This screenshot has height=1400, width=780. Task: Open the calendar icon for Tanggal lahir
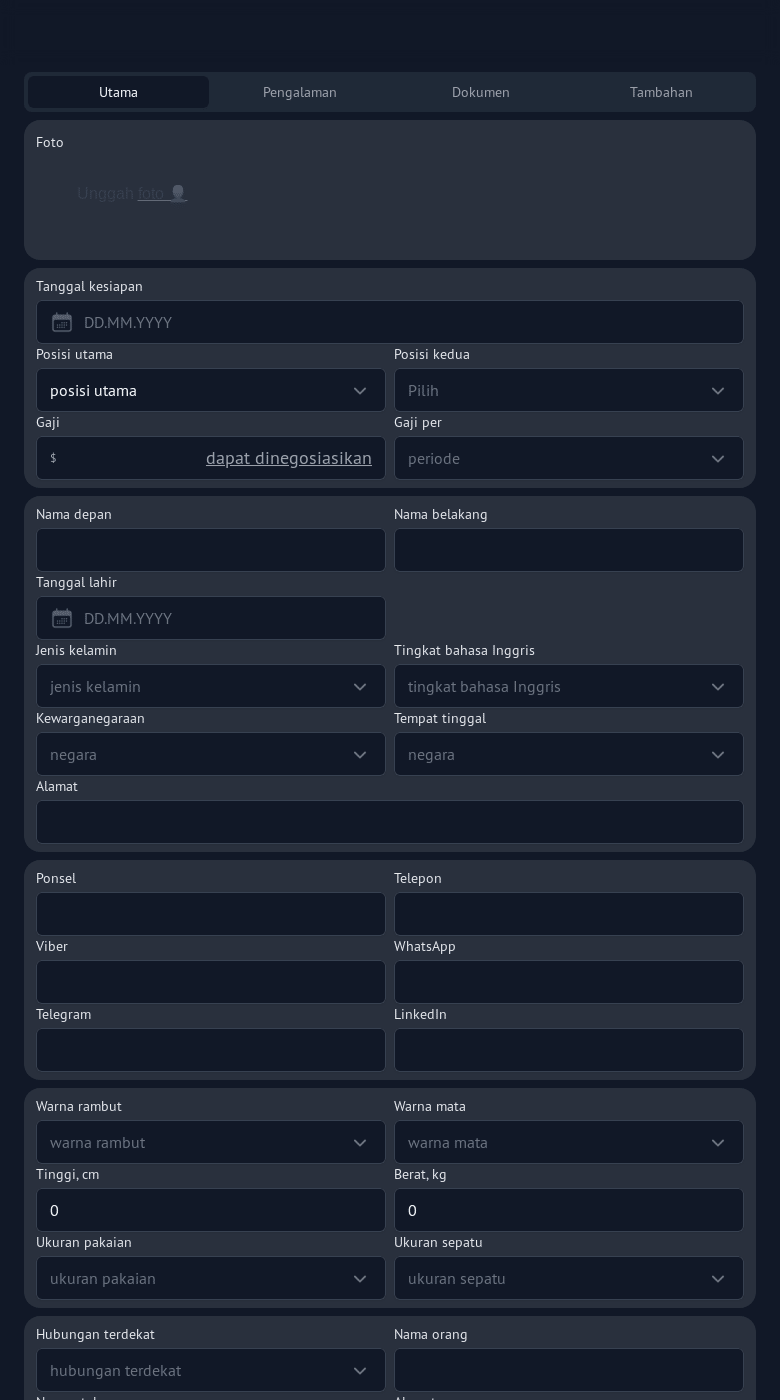pyautogui.click(x=62, y=618)
